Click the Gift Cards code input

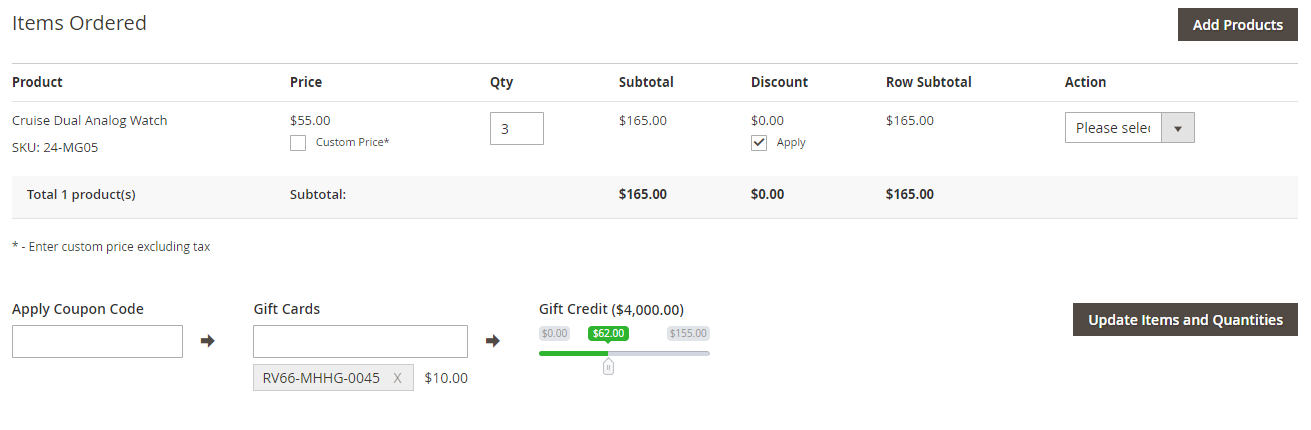click(x=360, y=341)
